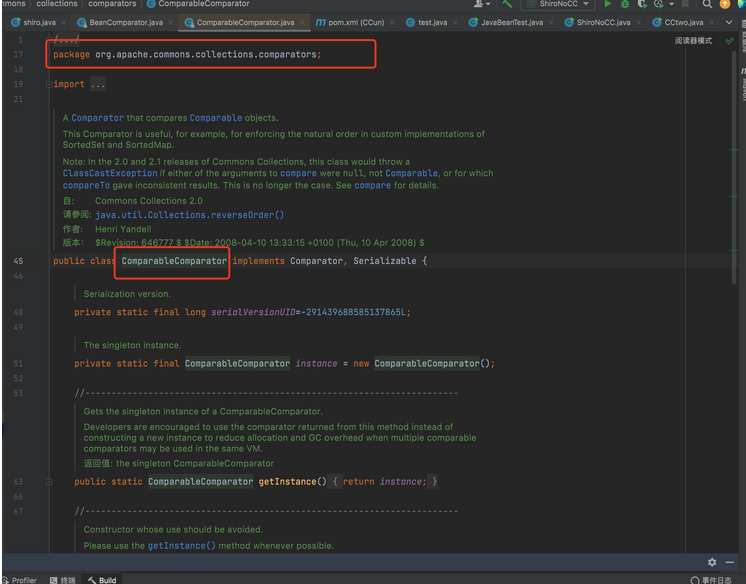The height and width of the screenshot is (584, 746).
Task: Click the 'comparators' breadcrumb
Action: pos(112,4)
